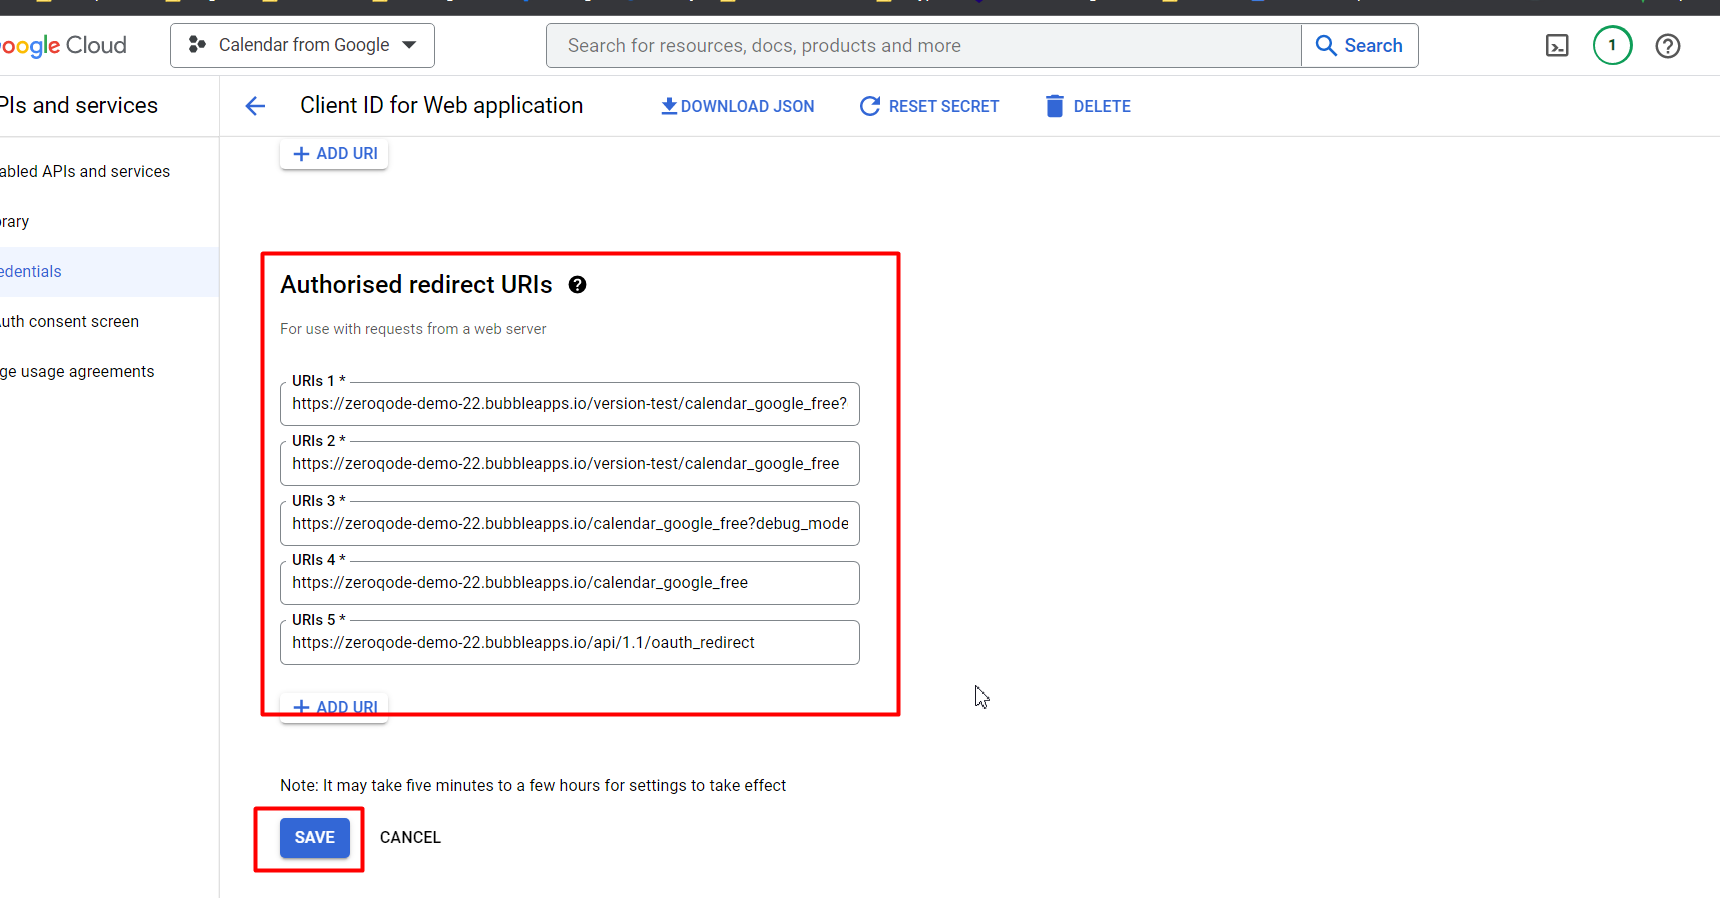Open the help question mark icon
Screen dimensions: 1720x898
[x=1667, y=46]
